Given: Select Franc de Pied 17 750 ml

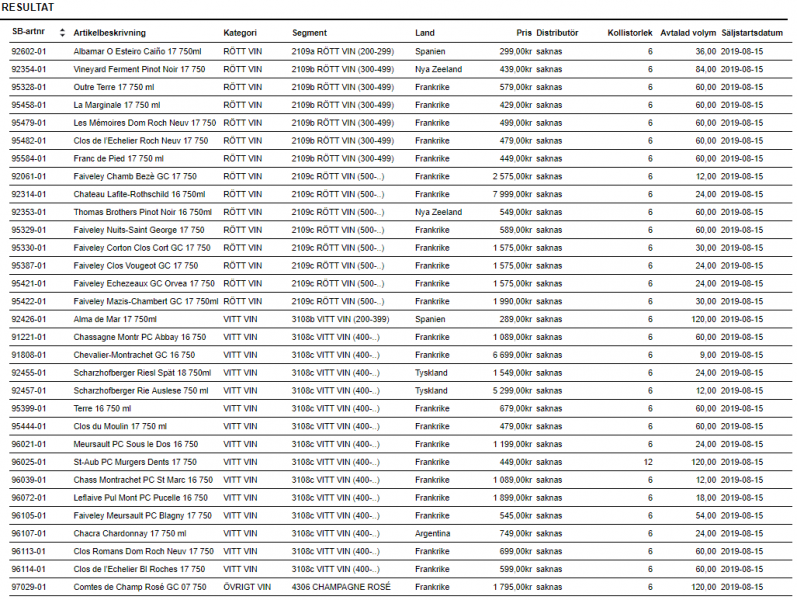Looking at the screenshot, I should point(118,159).
